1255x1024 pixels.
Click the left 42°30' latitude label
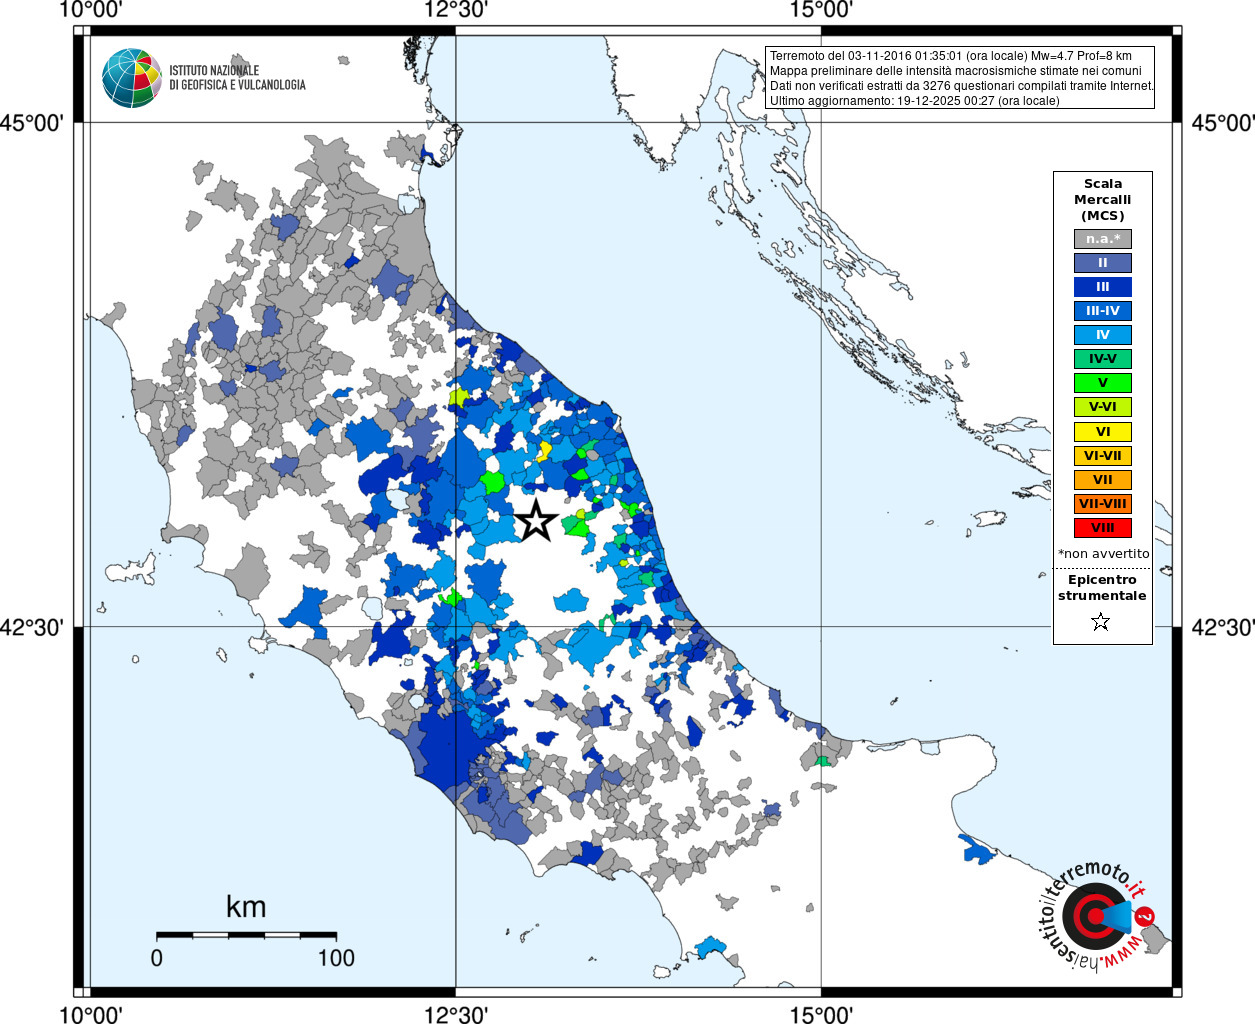point(32,627)
